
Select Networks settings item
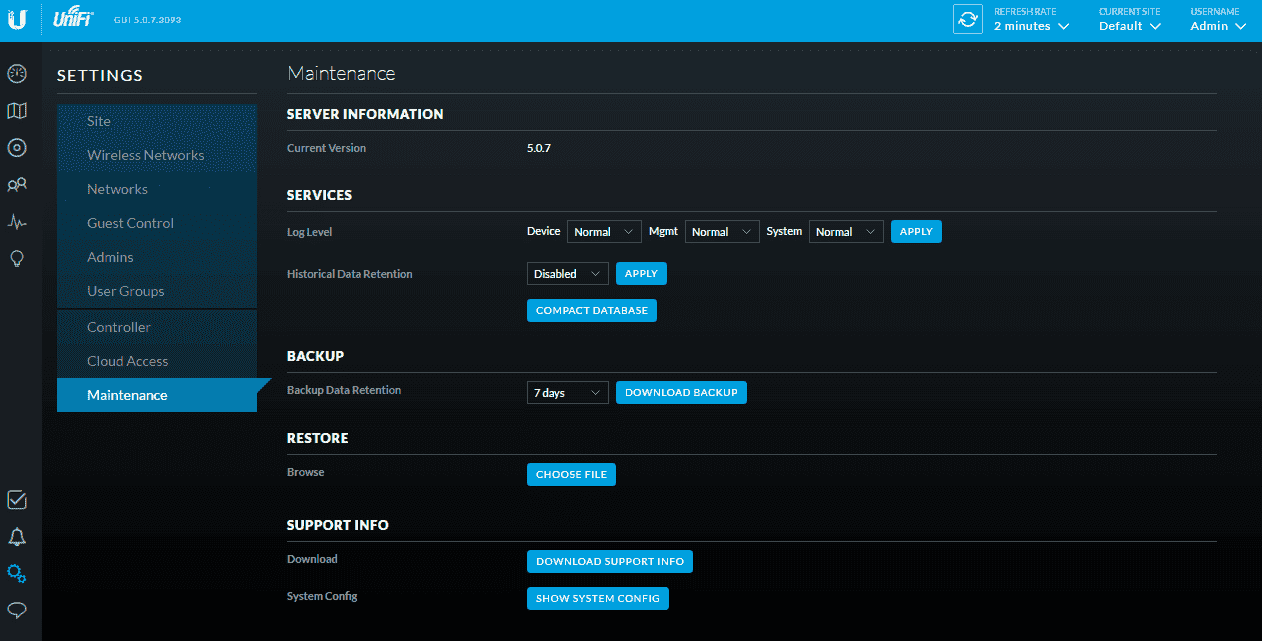pos(157,189)
